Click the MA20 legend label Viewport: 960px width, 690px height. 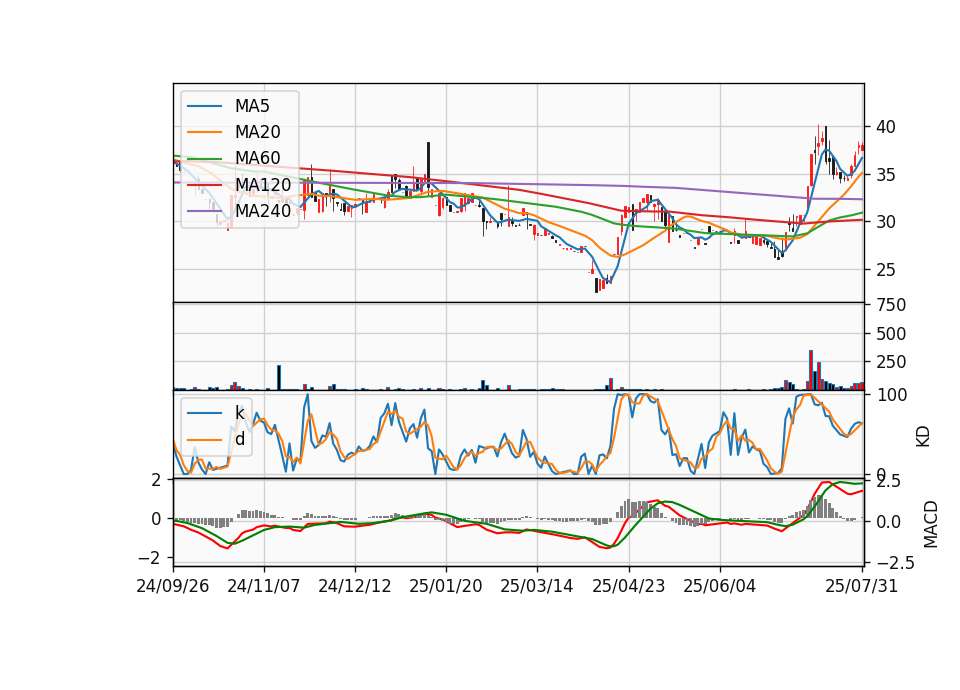tap(257, 132)
